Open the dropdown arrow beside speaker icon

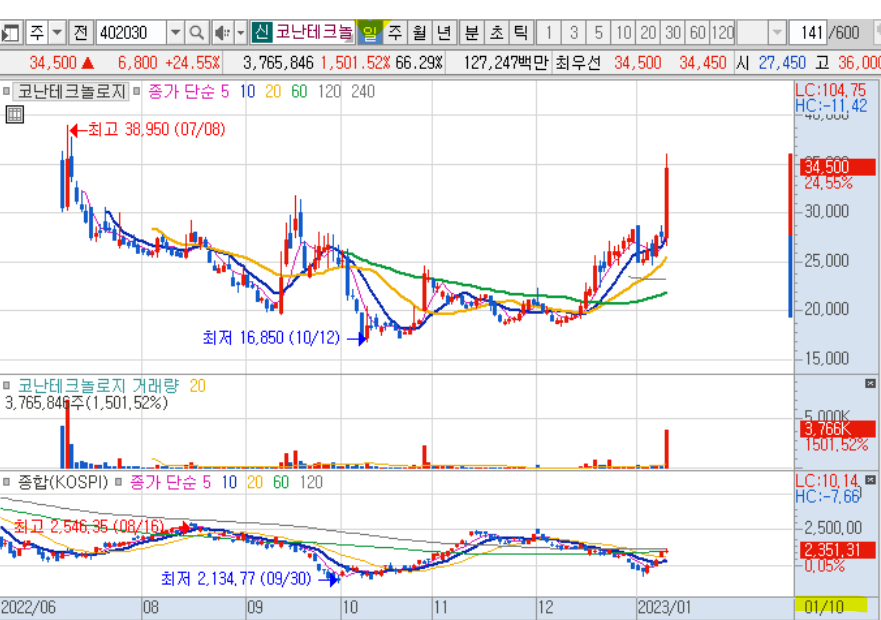point(241,33)
